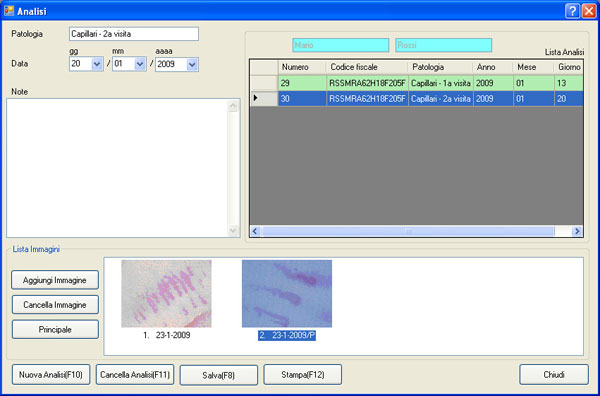Select row number 30 cell
The image size is (600, 396).
click(x=302, y=99)
